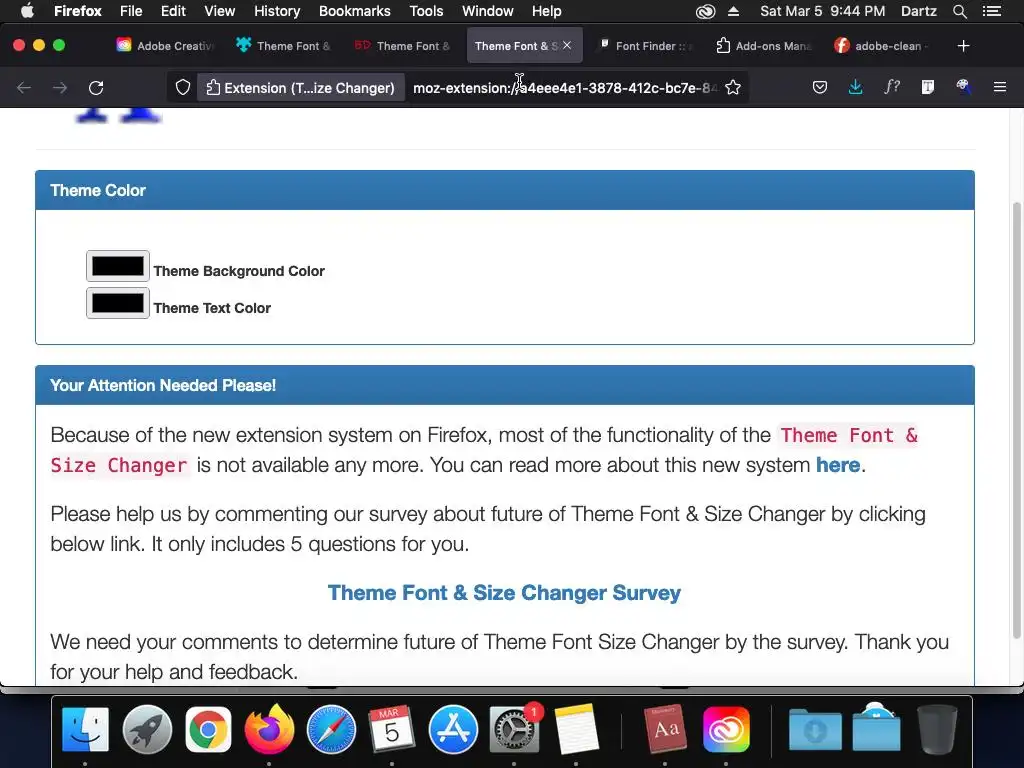Screen dimensions: 1024x768
Task: Launch Safari from the dock
Action: click(331, 729)
